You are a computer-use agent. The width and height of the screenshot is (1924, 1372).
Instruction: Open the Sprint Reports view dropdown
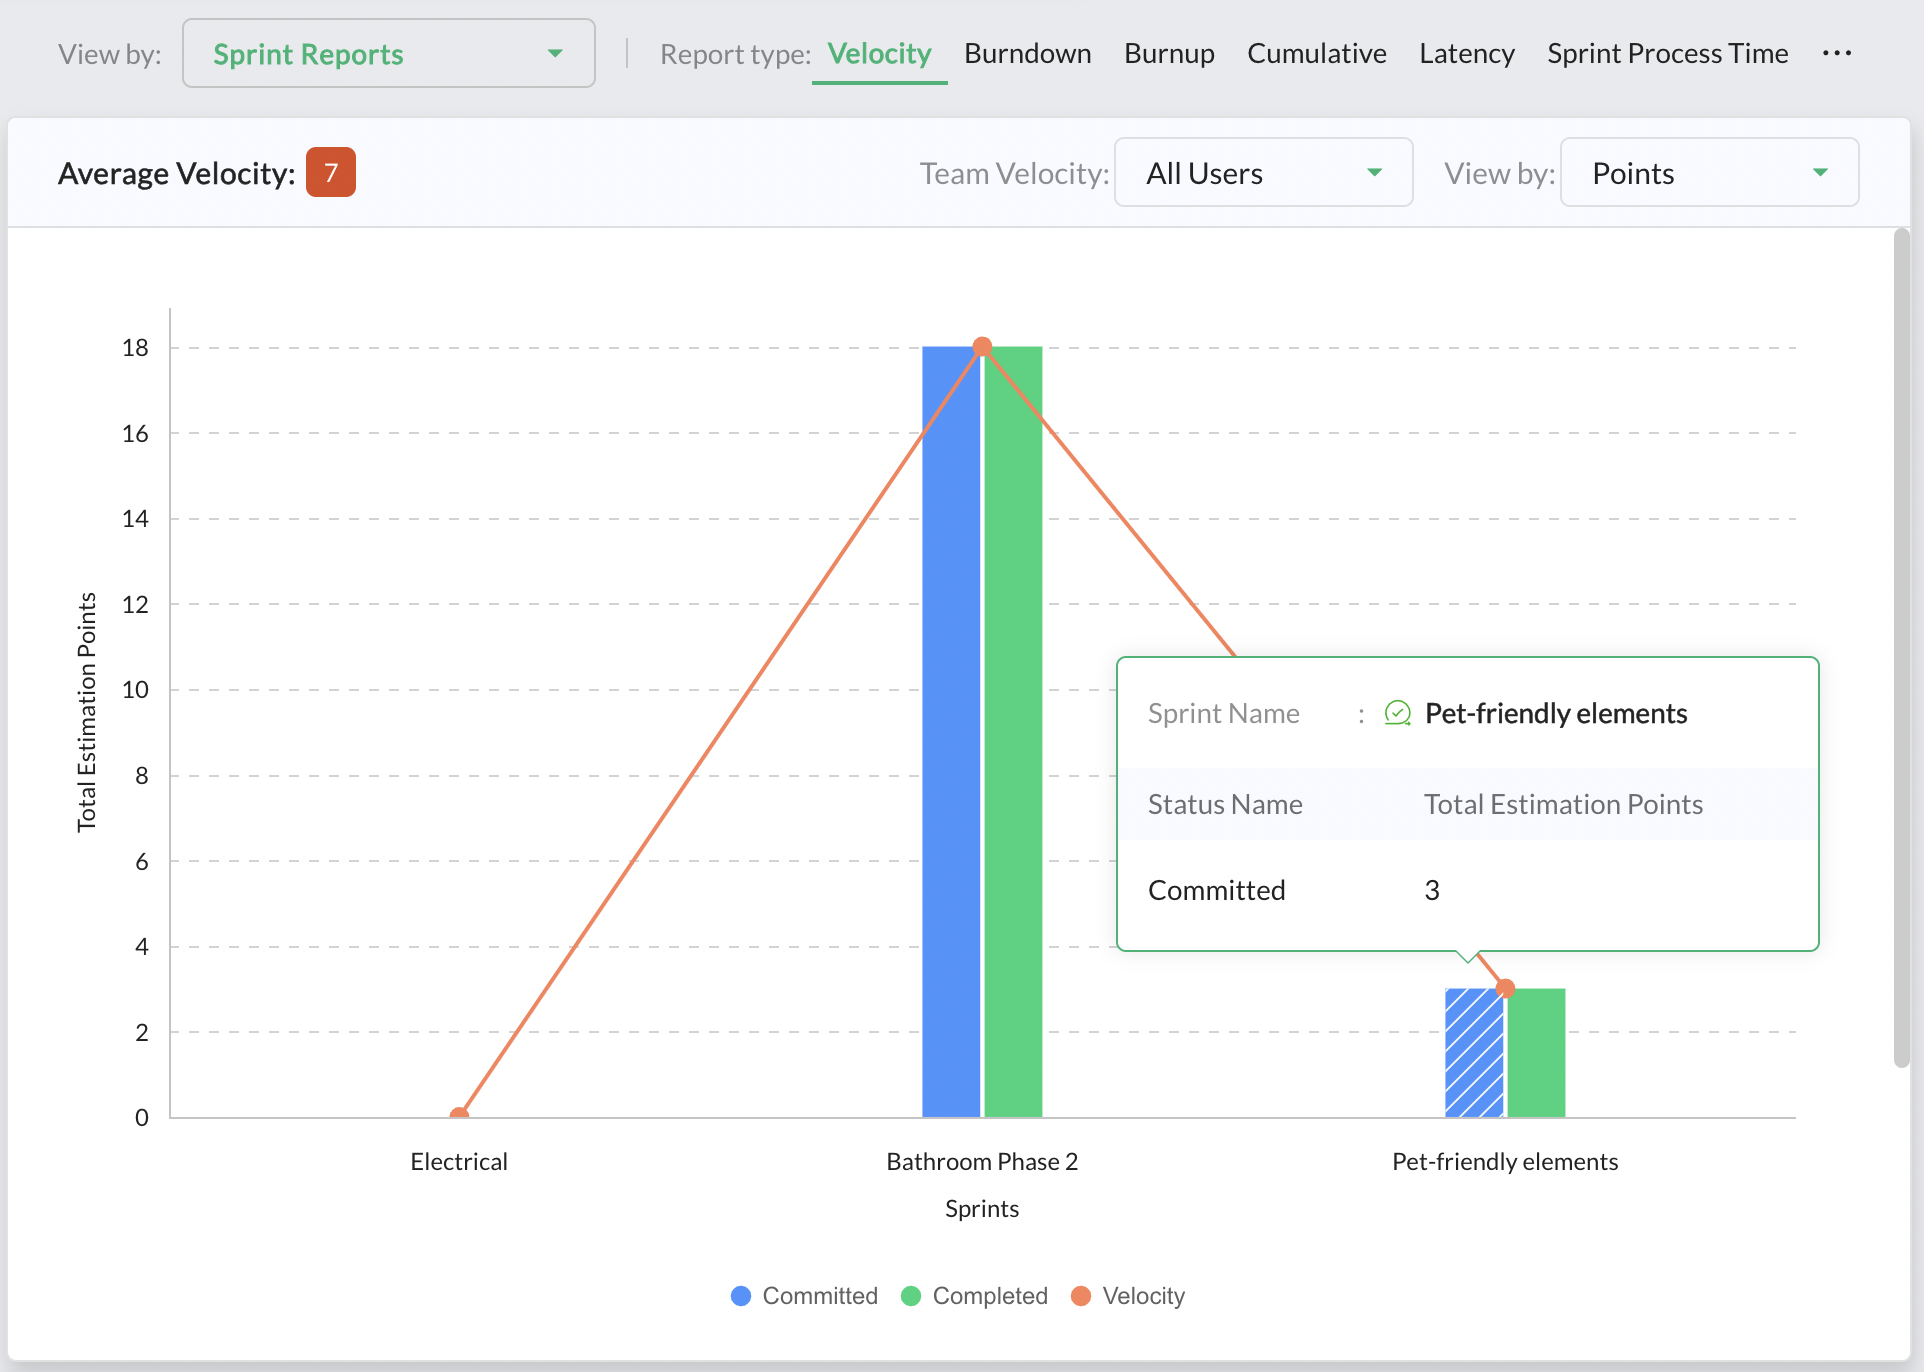click(388, 54)
